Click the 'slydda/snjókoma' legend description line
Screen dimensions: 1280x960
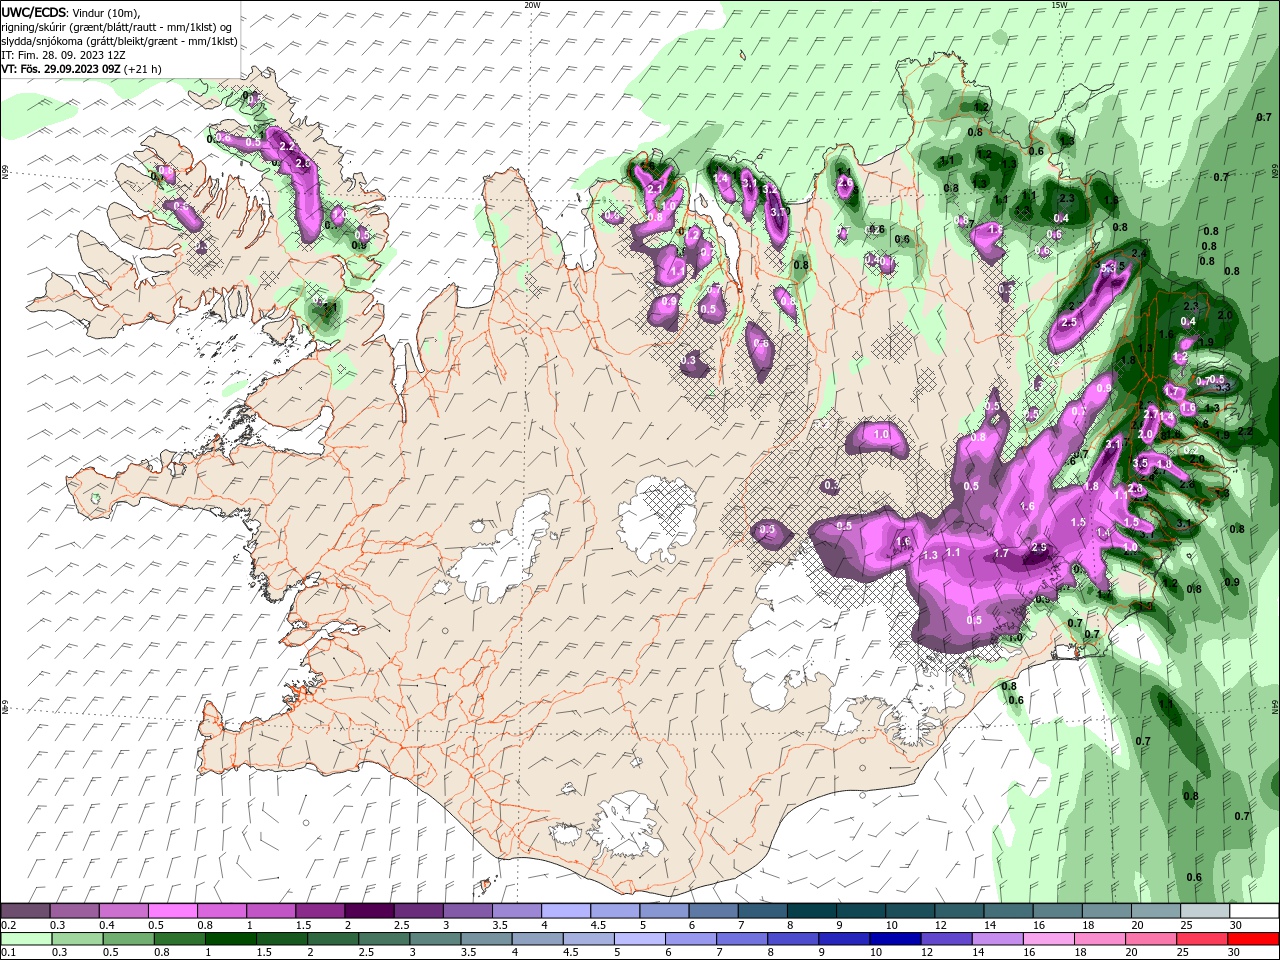(119, 41)
